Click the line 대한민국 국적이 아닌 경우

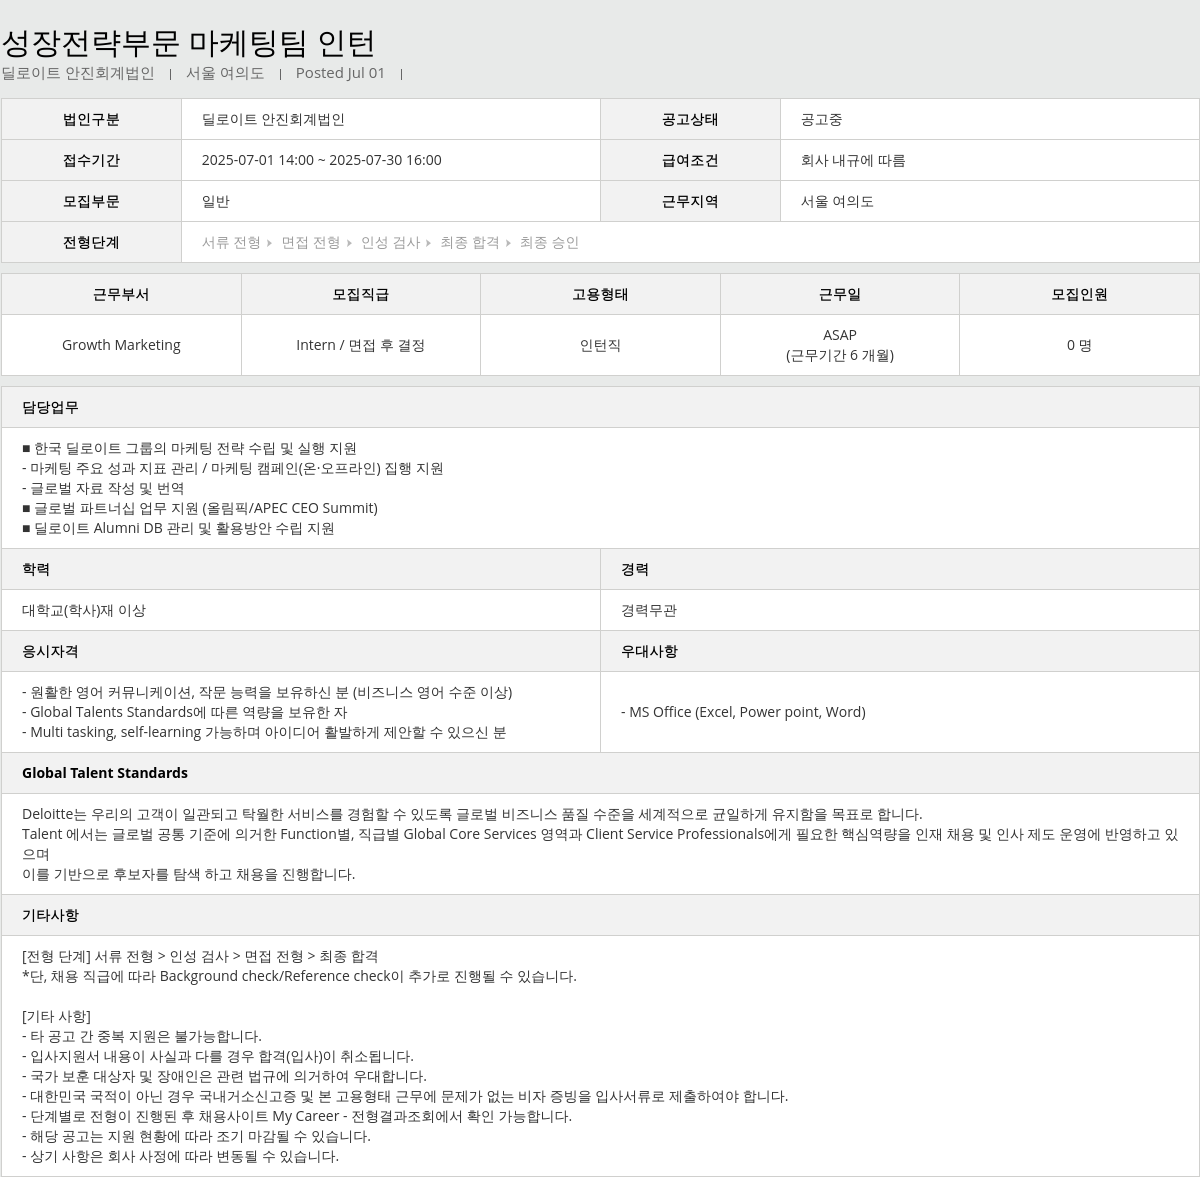point(405,1096)
